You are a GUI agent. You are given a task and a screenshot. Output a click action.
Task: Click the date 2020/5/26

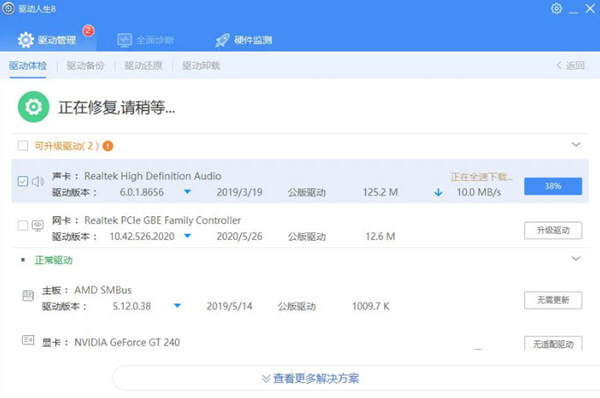pos(240,237)
